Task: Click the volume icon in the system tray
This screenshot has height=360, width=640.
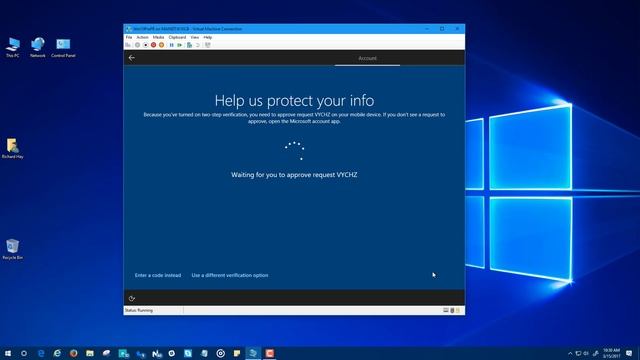Action: click(586, 353)
